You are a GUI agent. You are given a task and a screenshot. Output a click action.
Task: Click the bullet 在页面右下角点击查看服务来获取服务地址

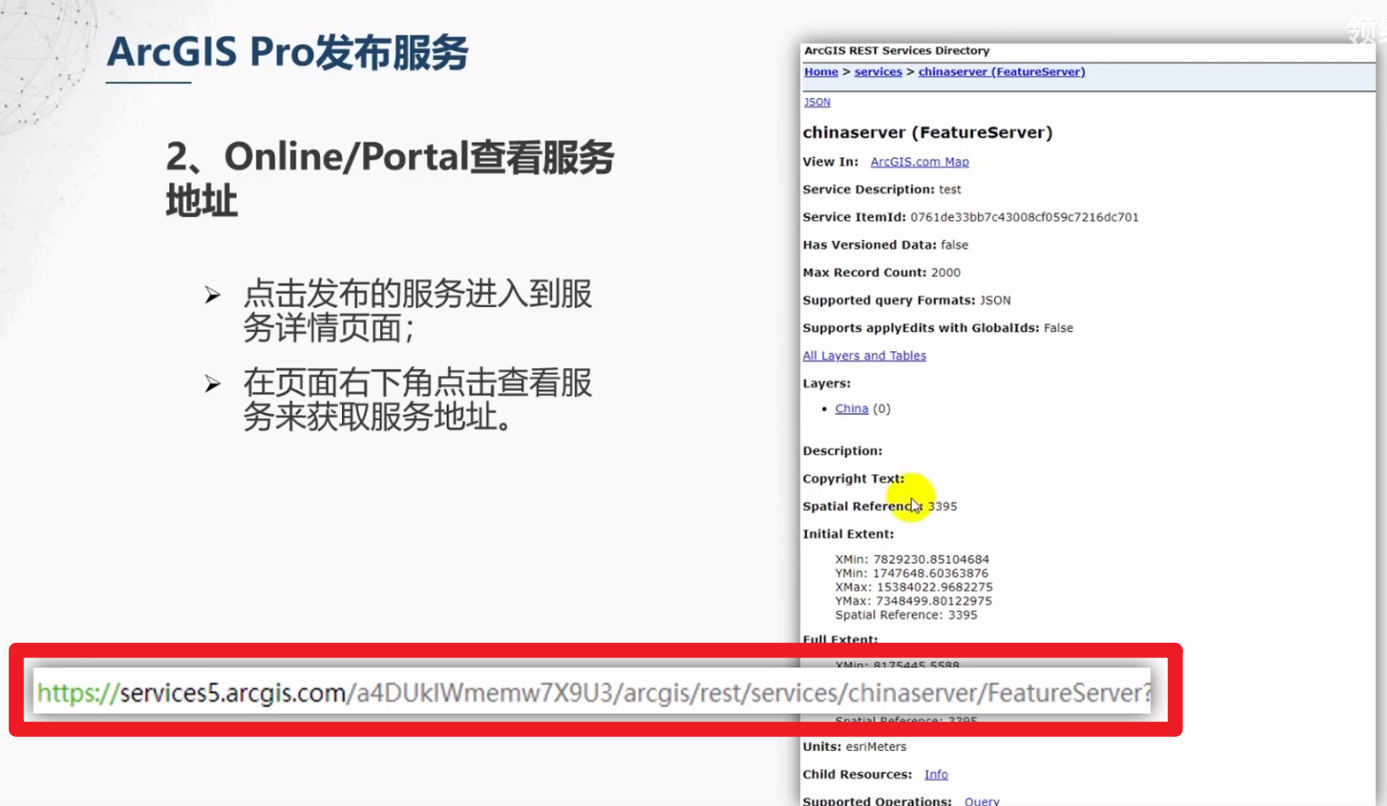coord(418,399)
